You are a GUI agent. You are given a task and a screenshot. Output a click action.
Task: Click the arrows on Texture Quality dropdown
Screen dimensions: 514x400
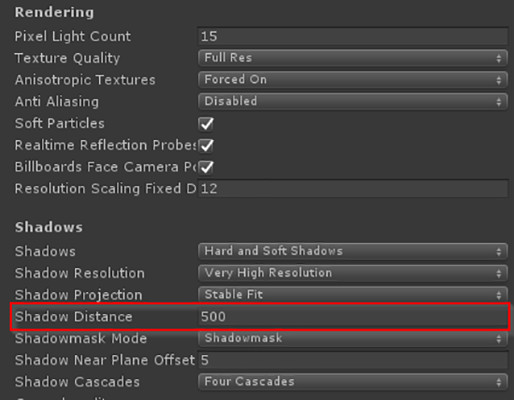tap(499, 58)
